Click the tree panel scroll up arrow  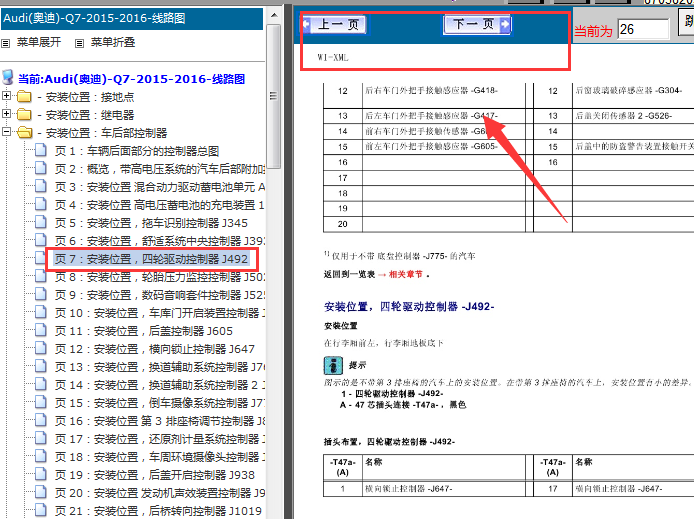274,15
